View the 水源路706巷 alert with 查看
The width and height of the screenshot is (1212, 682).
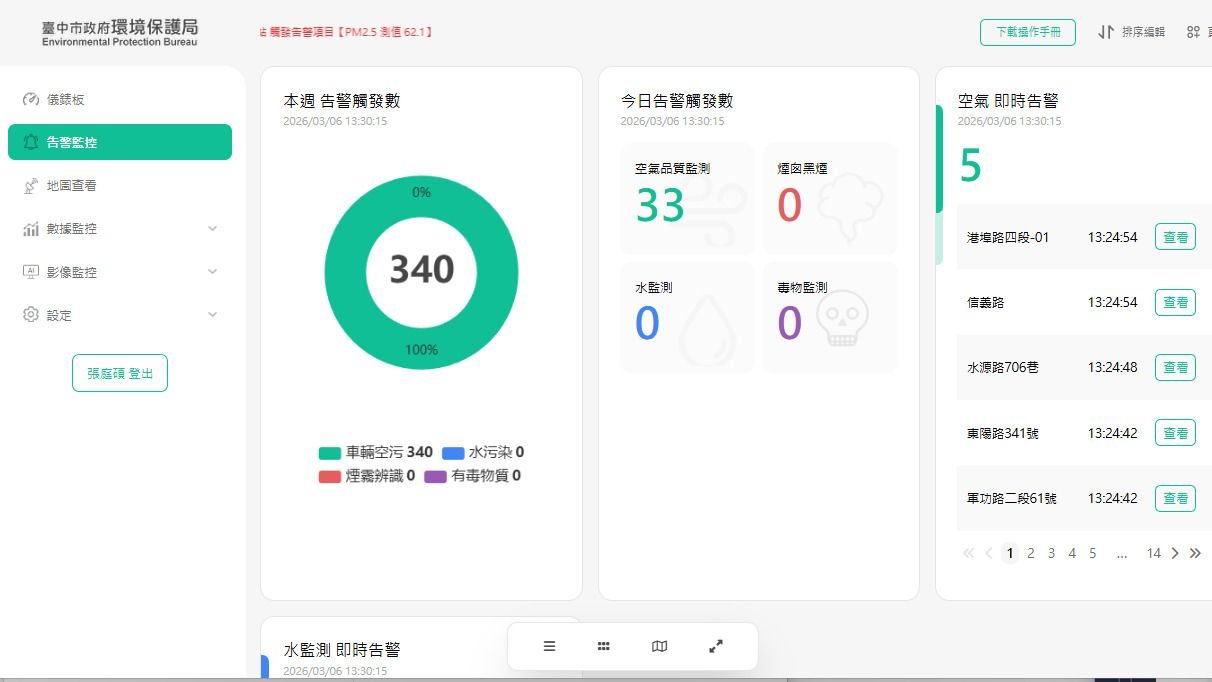tap(1175, 367)
